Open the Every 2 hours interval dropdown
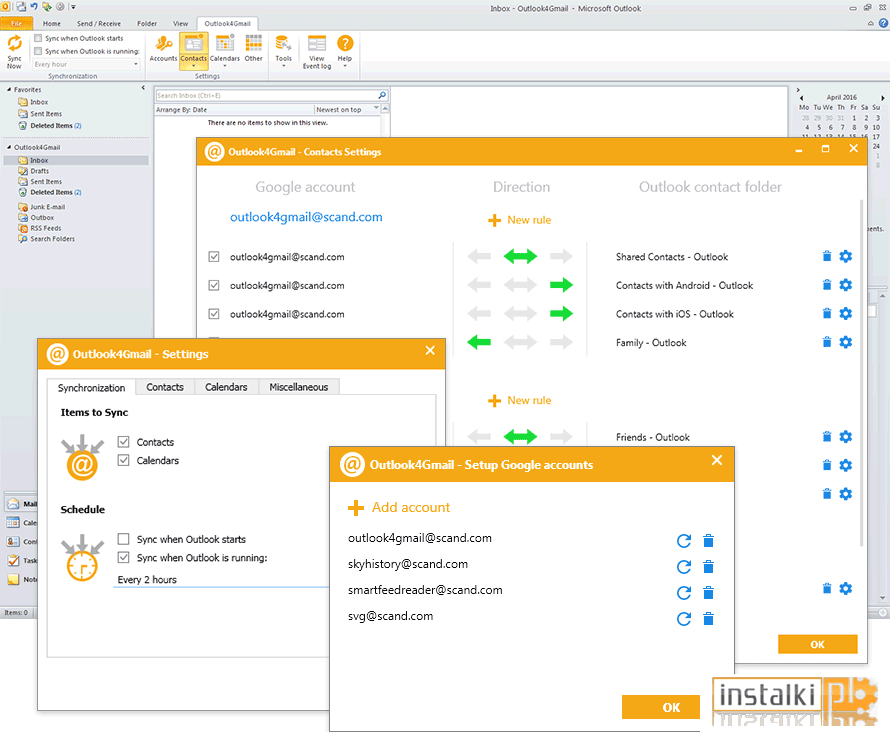 [x=221, y=579]
